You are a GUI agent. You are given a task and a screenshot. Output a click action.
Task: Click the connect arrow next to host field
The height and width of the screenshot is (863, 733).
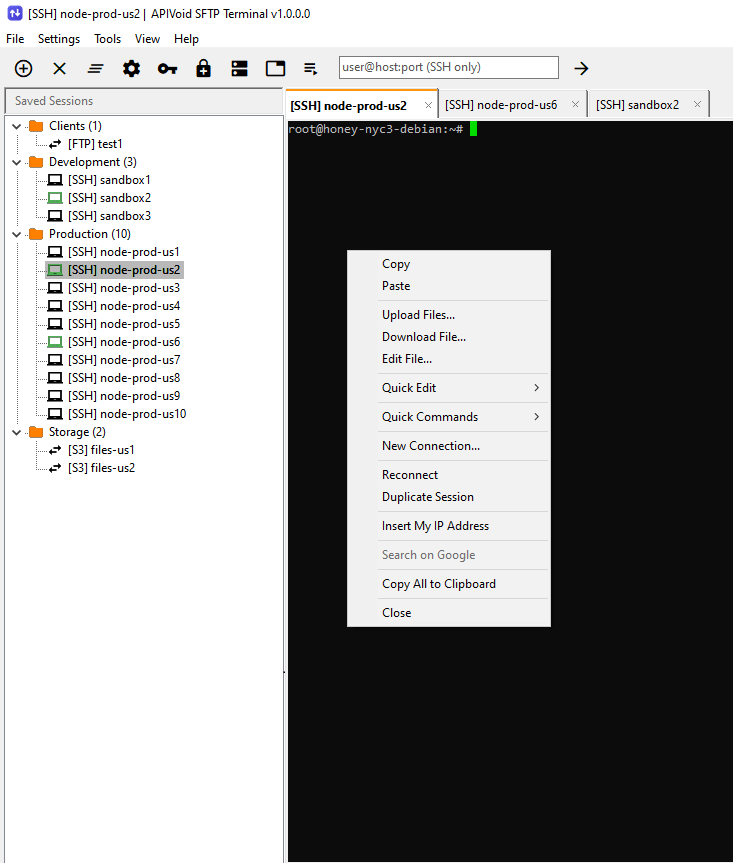[x=581, y=69]
